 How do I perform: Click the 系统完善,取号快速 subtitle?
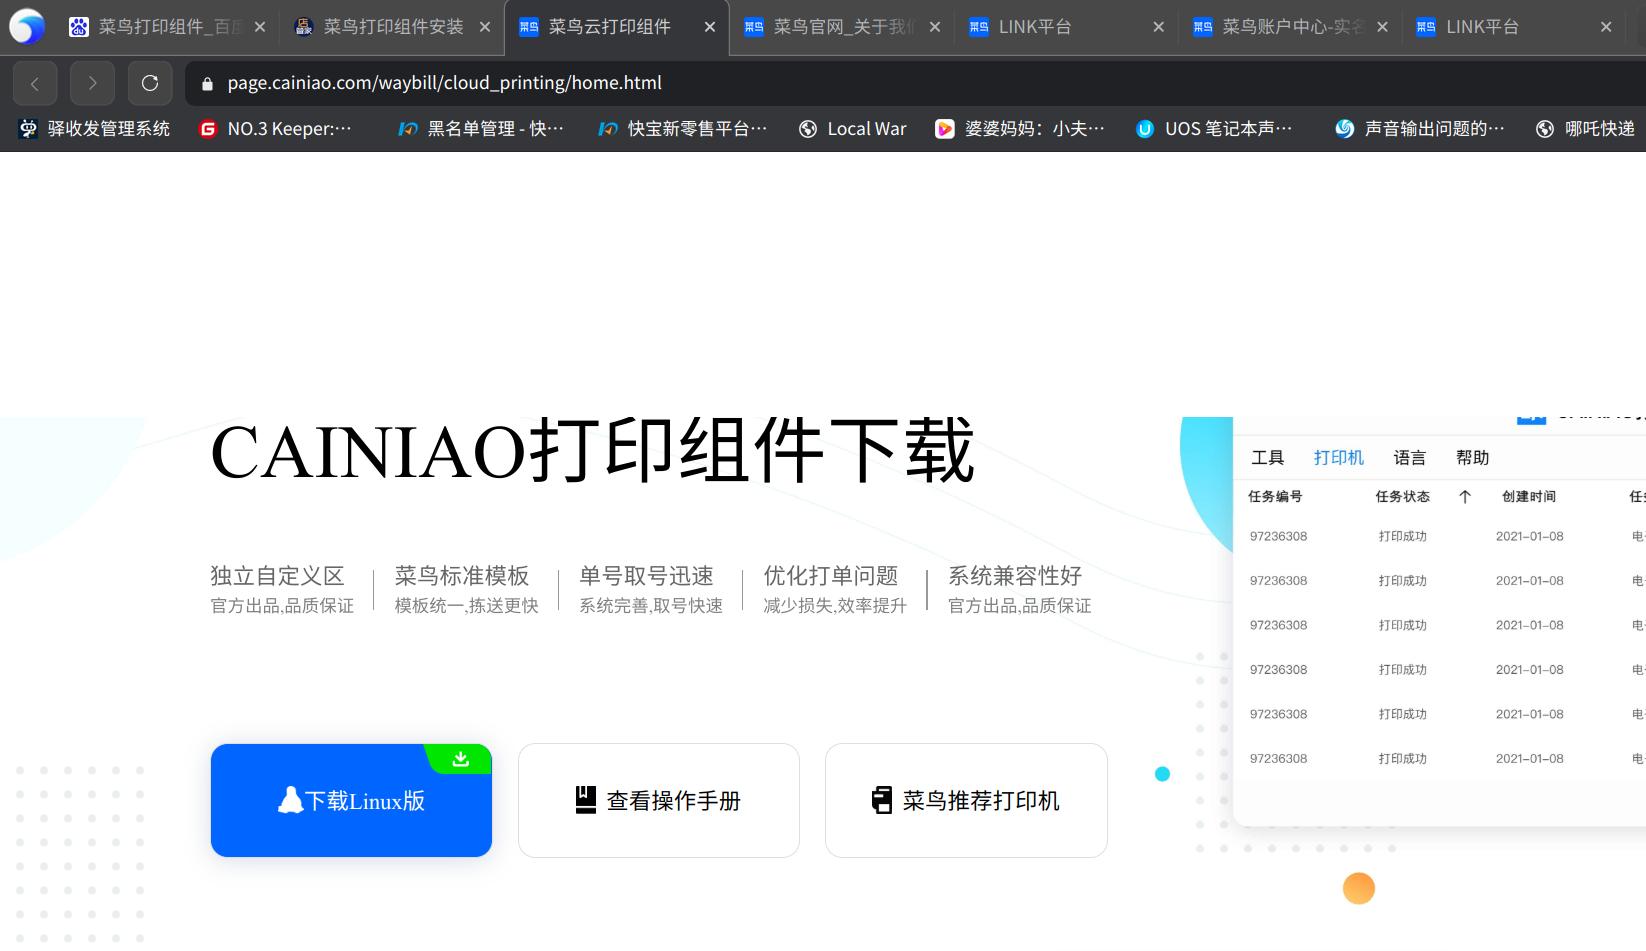[651, 606]
